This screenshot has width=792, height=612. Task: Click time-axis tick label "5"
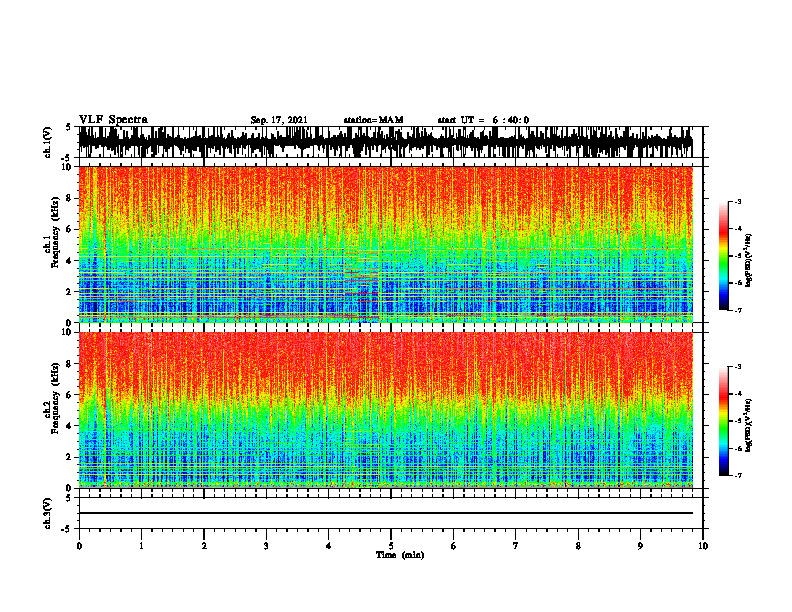click(x=391, y=546)
